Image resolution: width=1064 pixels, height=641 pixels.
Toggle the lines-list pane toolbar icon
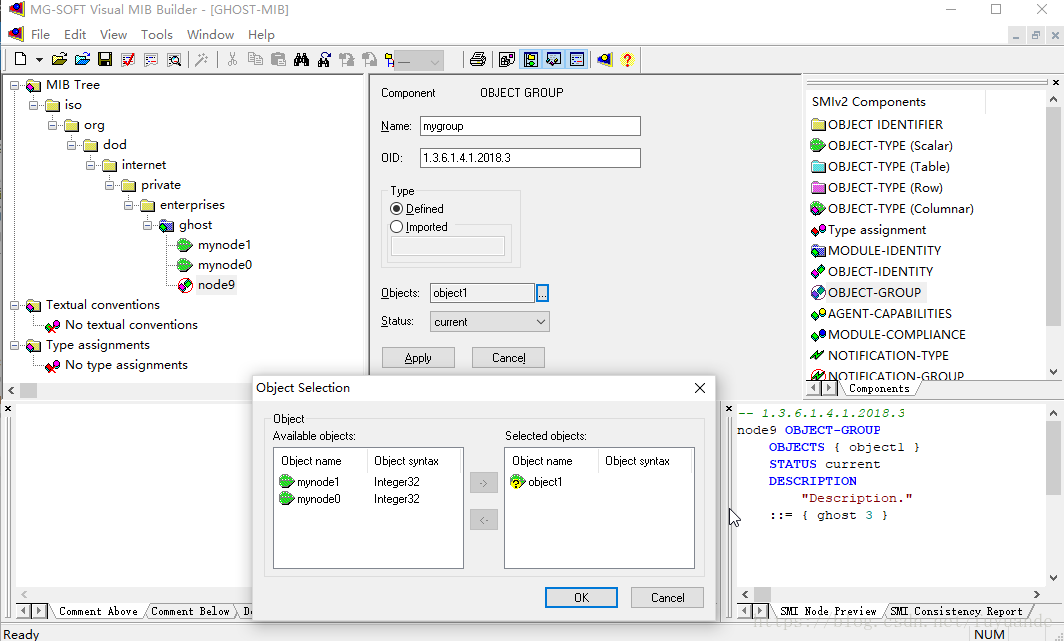pyautogui.click(x=577, y=60)
